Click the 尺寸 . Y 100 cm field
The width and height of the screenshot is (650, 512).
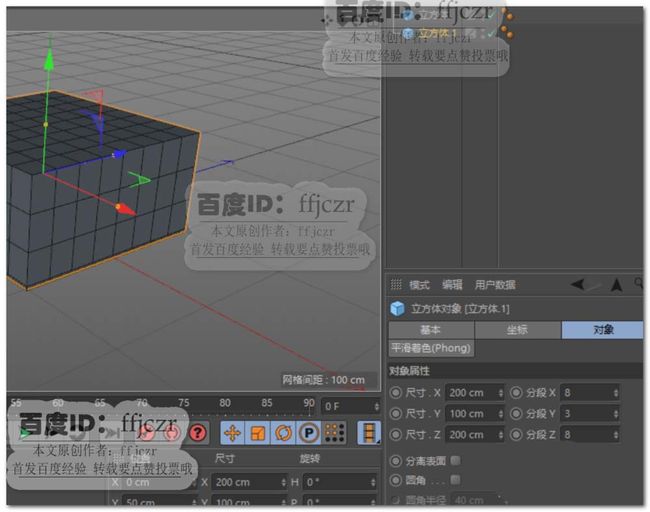[474, 413]
